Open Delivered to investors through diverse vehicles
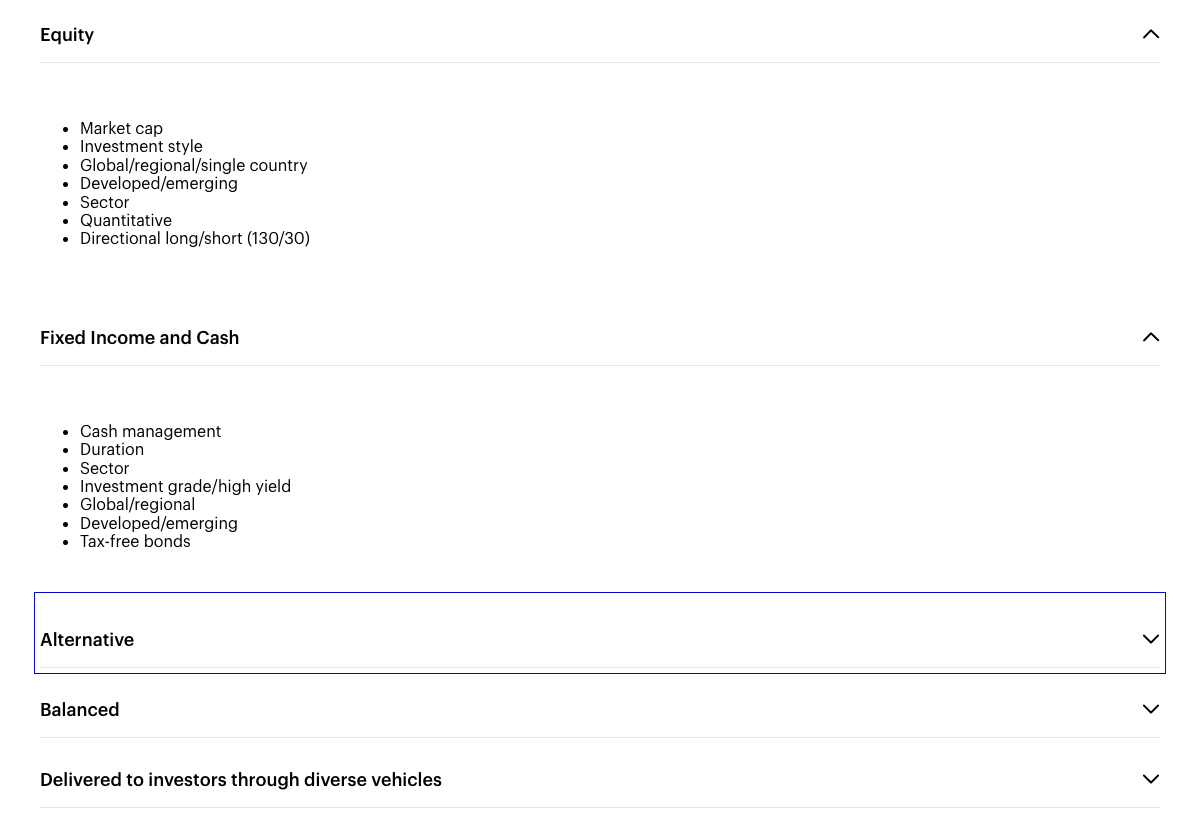Viewport: 1194px width, 823px height. point(240,780)
